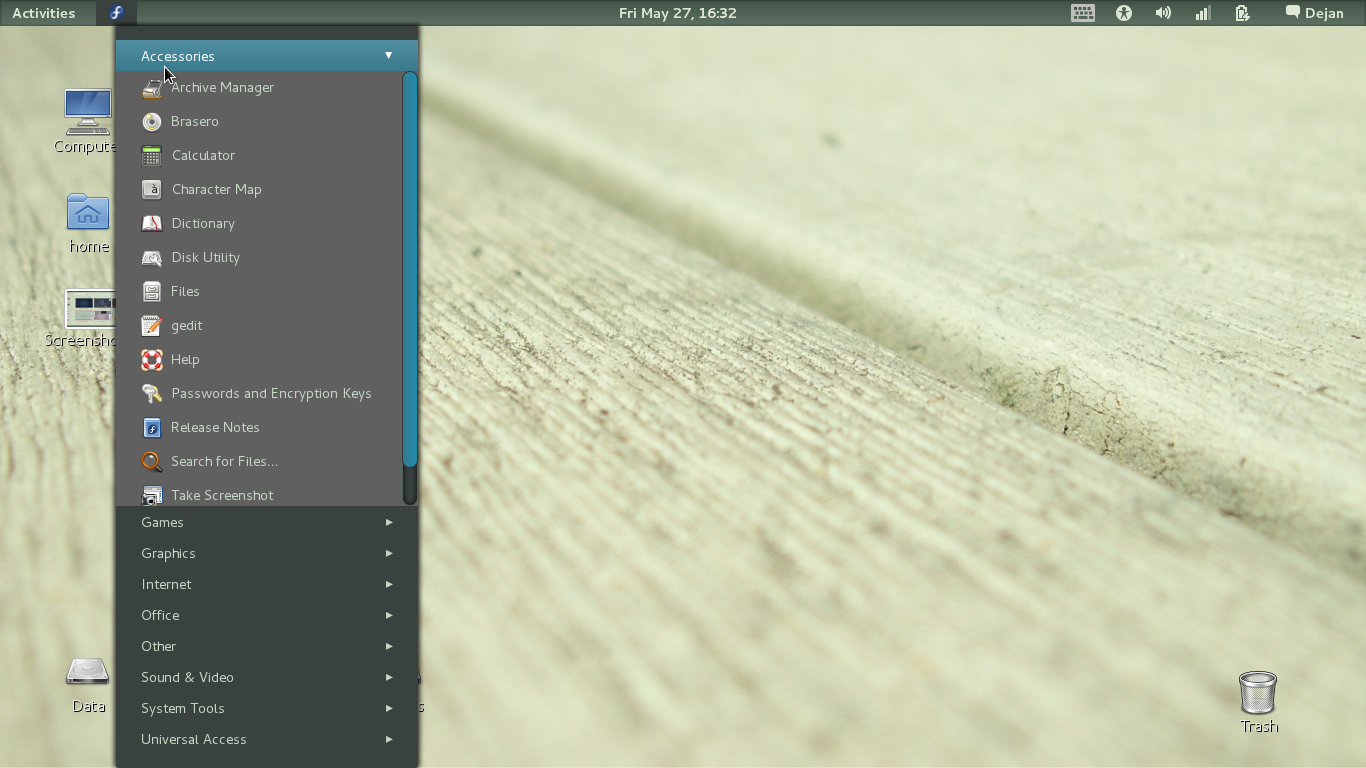Expand the Games category
This screenshot has width=1366, height=768.
(x=267, y=522)
